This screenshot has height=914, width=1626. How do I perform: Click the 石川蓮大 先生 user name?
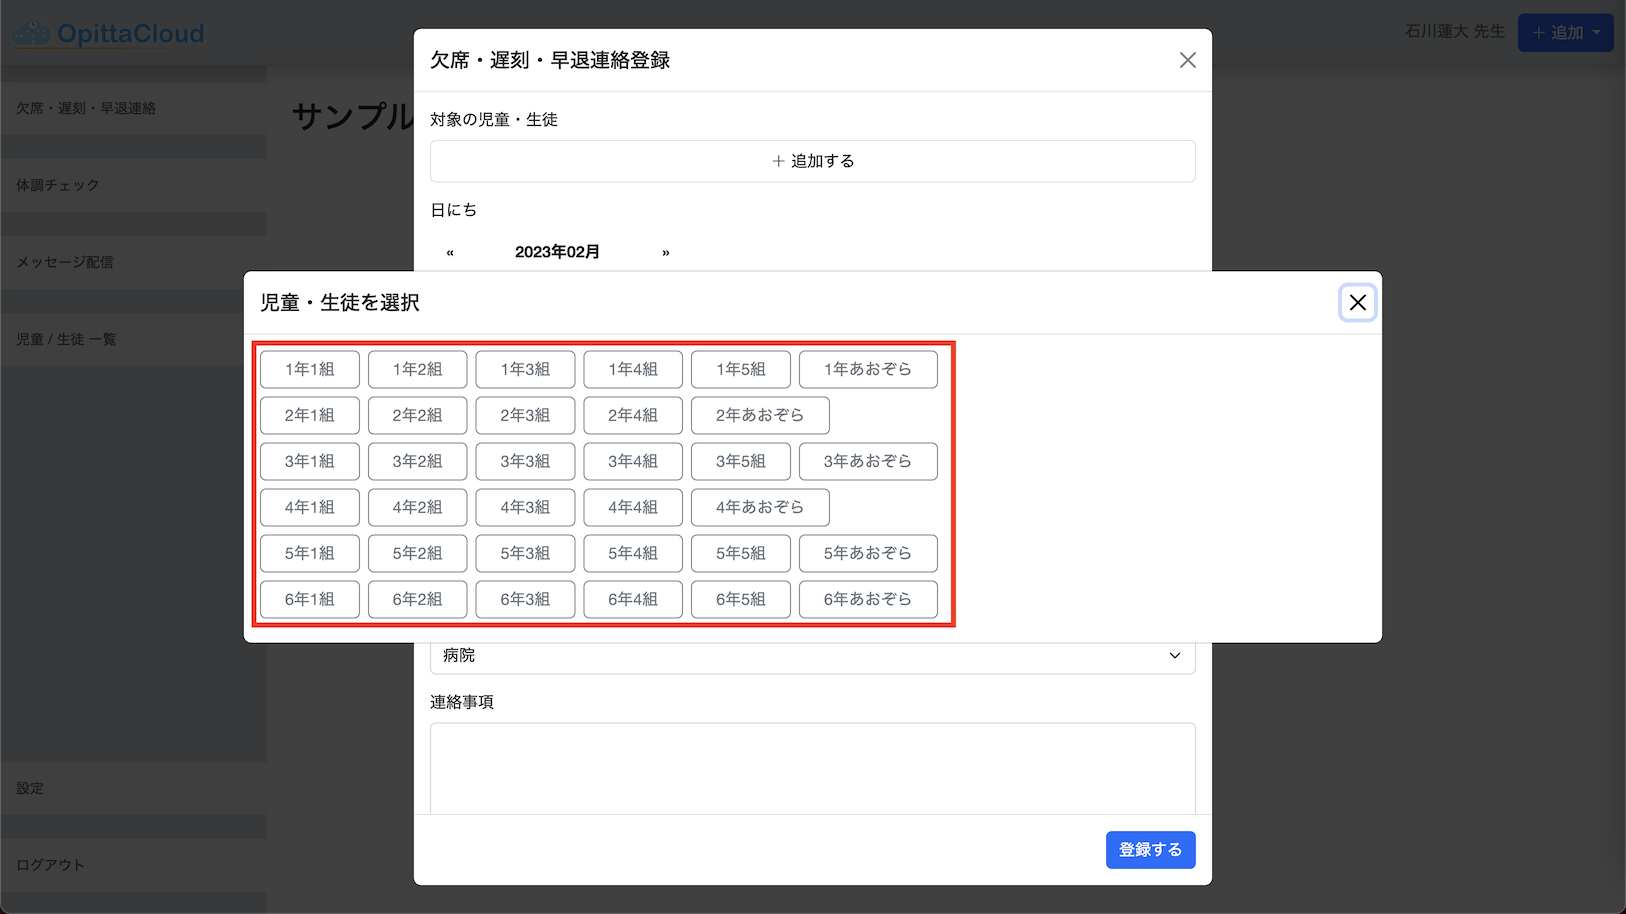(1455, 32)
